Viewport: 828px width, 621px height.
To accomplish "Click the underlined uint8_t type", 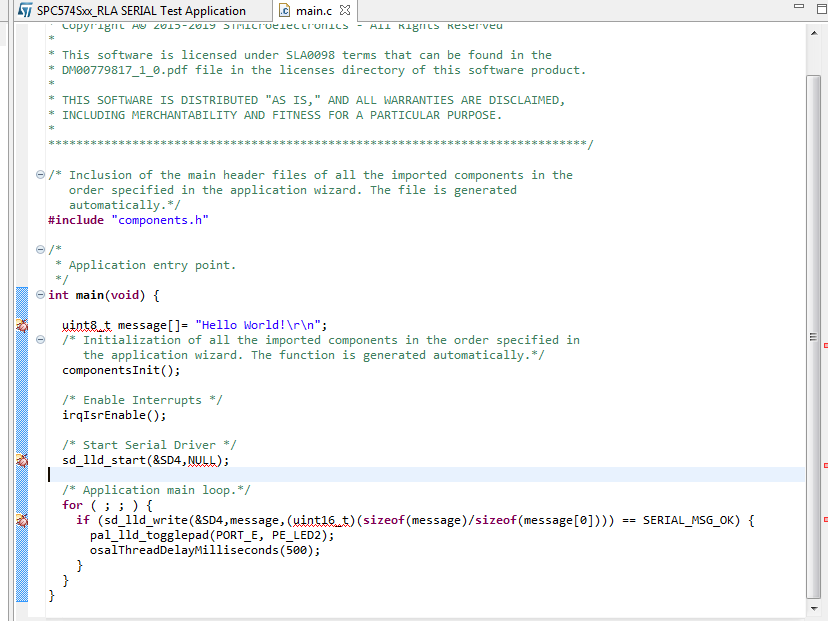I will (x=87, y=325).
